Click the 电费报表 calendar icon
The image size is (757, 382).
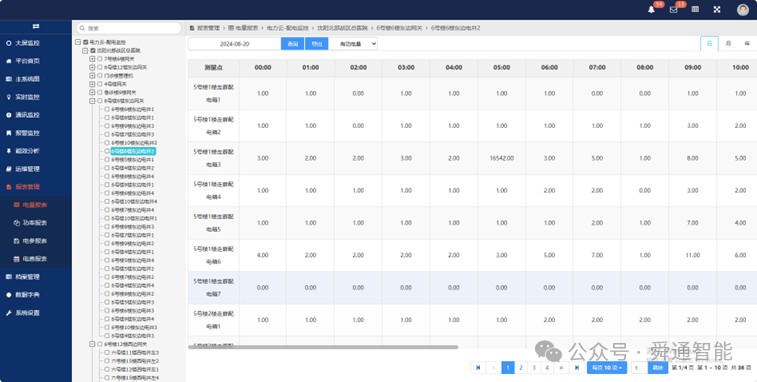pyautogui.click(x=16, y=259)
